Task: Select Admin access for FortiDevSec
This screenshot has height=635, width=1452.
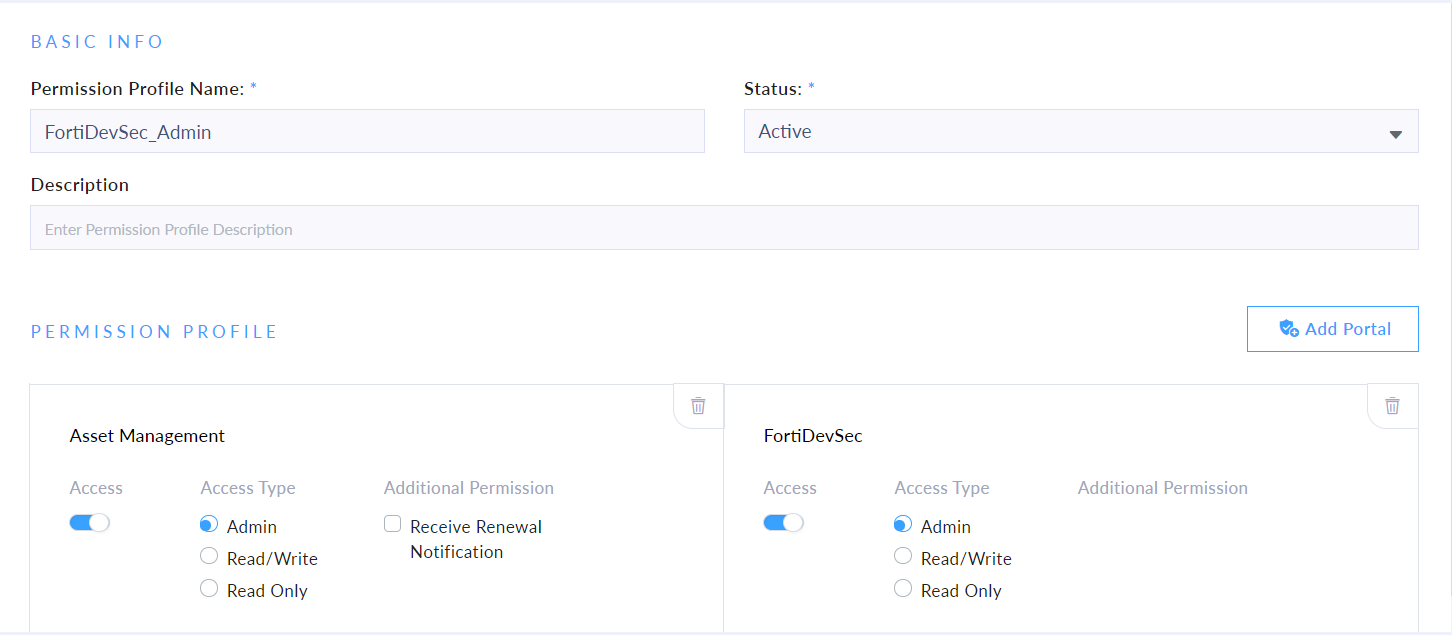Action: click(903, 524)
